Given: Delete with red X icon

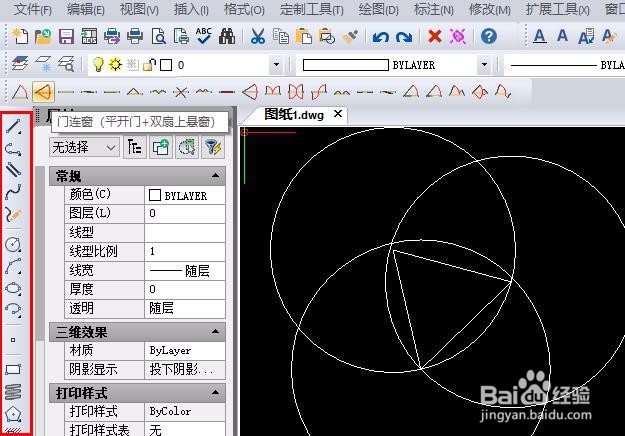Looking at the screenshot, I should 434,36.
